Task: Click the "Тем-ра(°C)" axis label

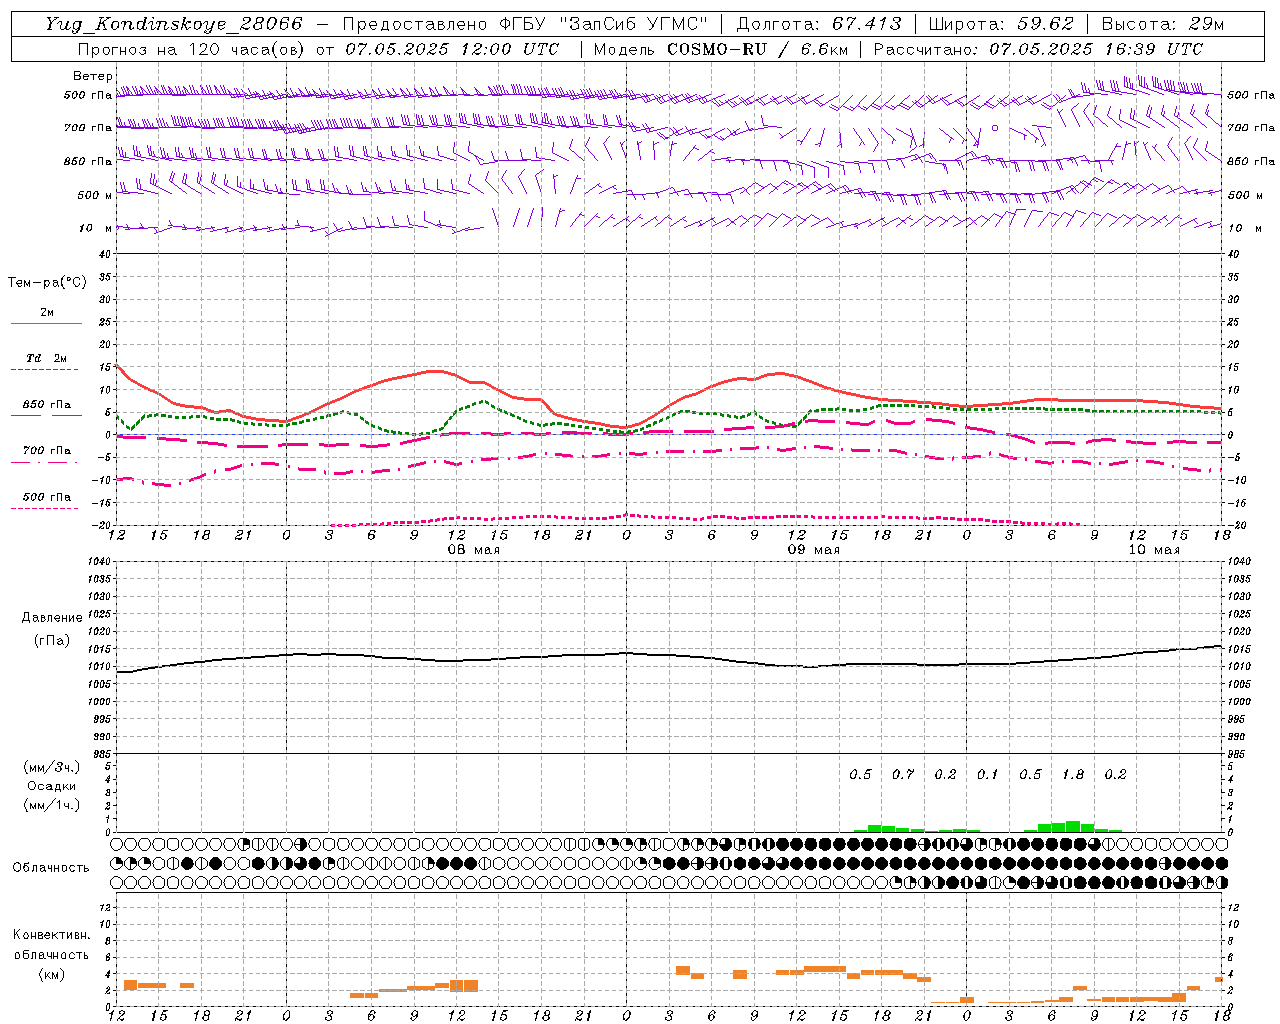Action: pyautogui.click(x=47, y=283)
